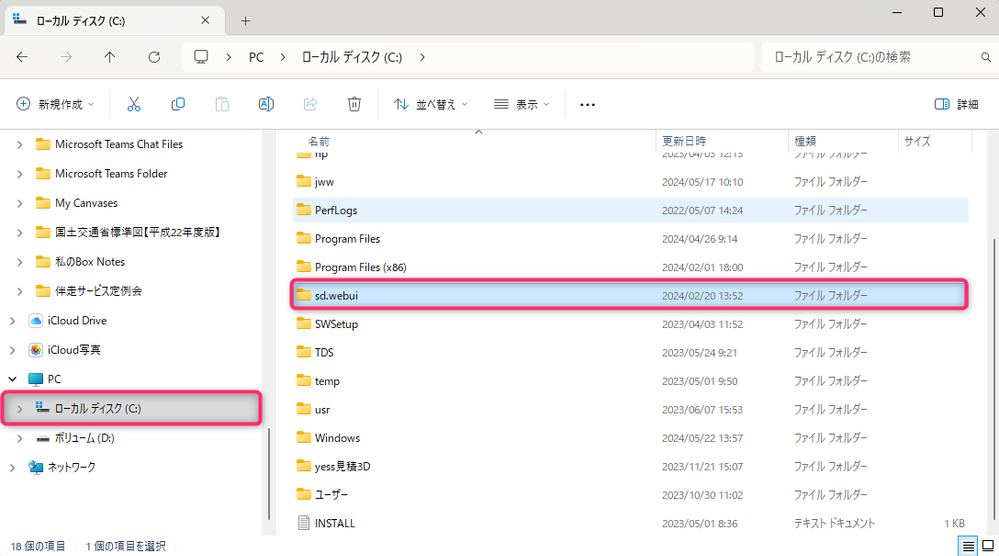Expand ローカル ディスク (C:) tree node
Image resolution: width=999 pixels, height=556 pixels.
20,408
